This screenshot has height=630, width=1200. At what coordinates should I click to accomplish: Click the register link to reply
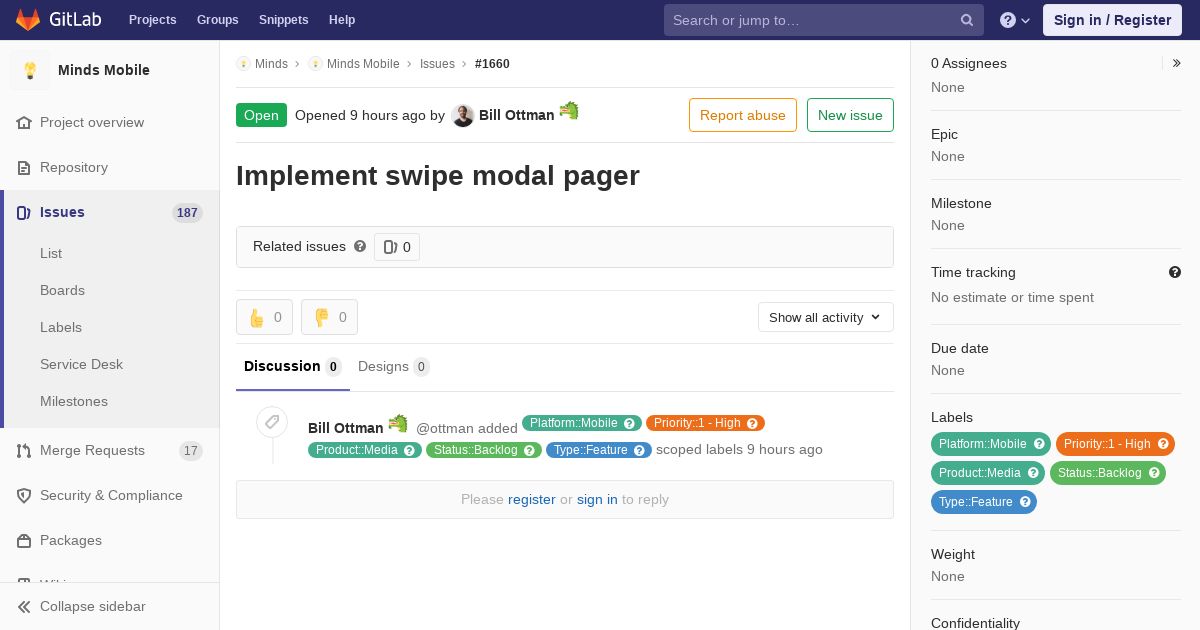click(532, 499)
